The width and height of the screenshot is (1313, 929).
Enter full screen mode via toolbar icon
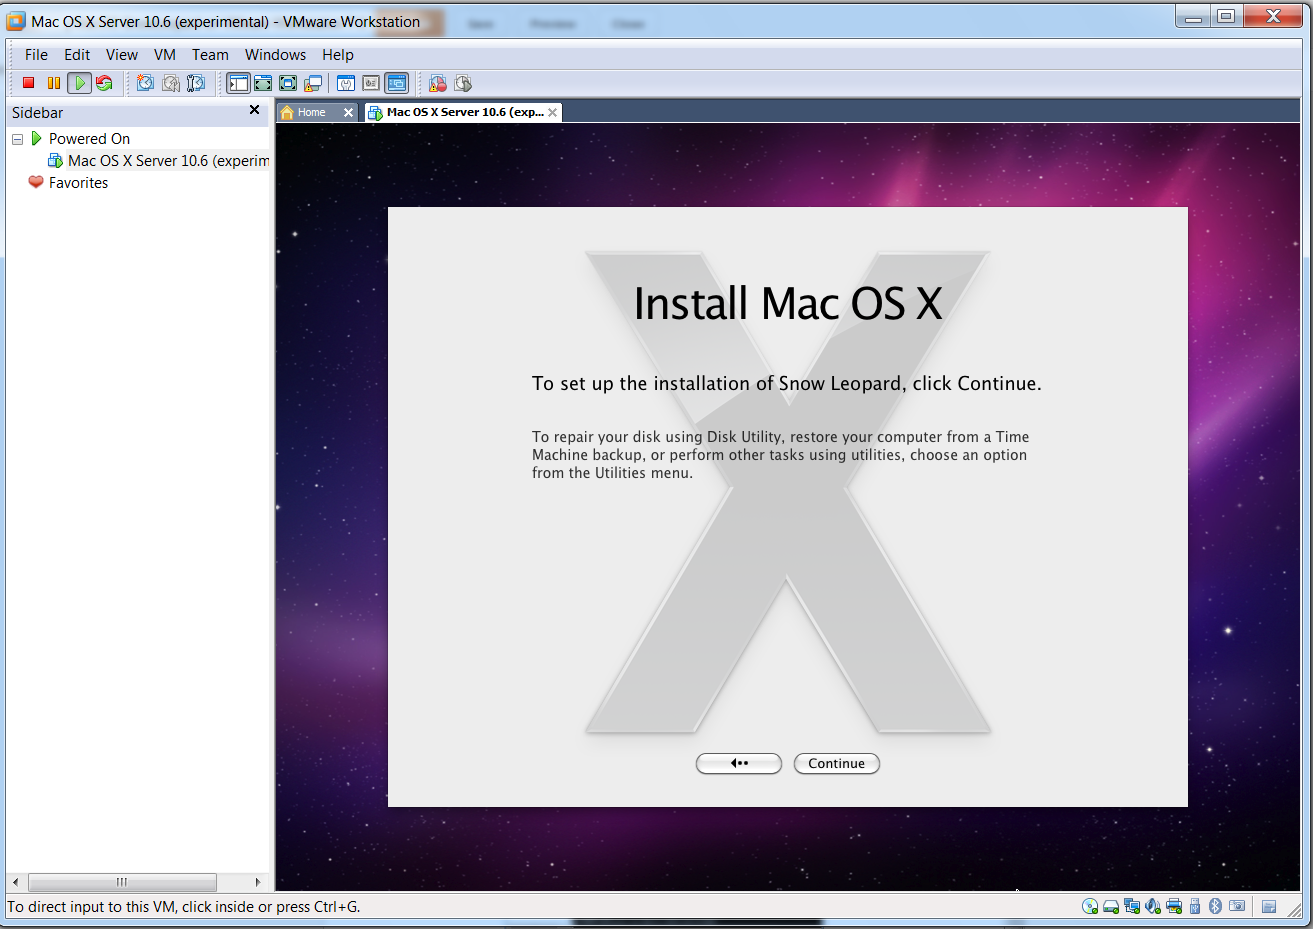pos(288,83)
